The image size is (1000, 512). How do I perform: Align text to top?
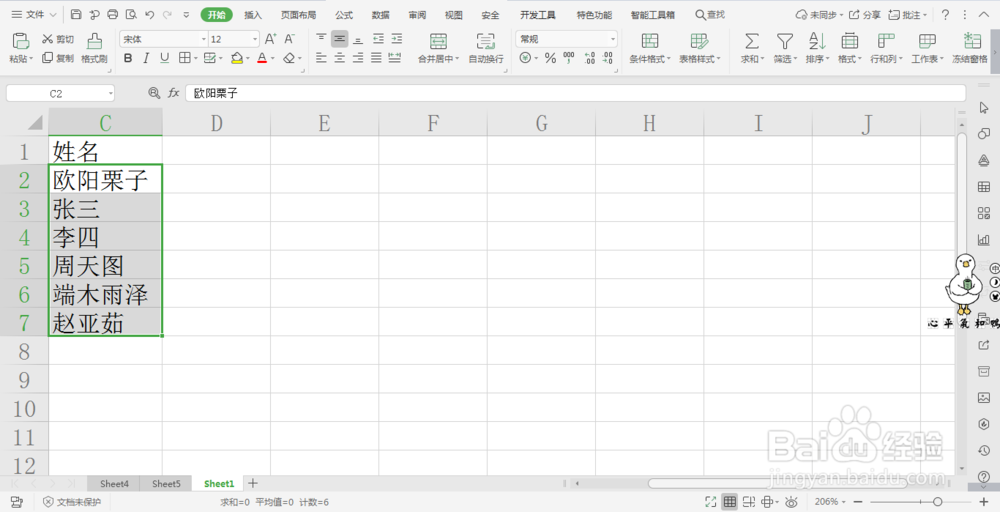pyautogui.click(x=321, y=39)
